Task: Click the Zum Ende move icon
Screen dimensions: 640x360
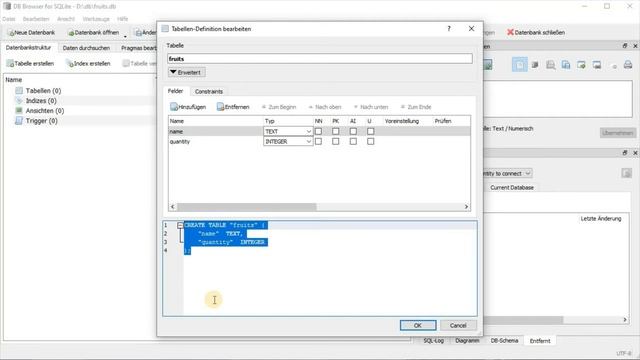Action: point(403,107)
